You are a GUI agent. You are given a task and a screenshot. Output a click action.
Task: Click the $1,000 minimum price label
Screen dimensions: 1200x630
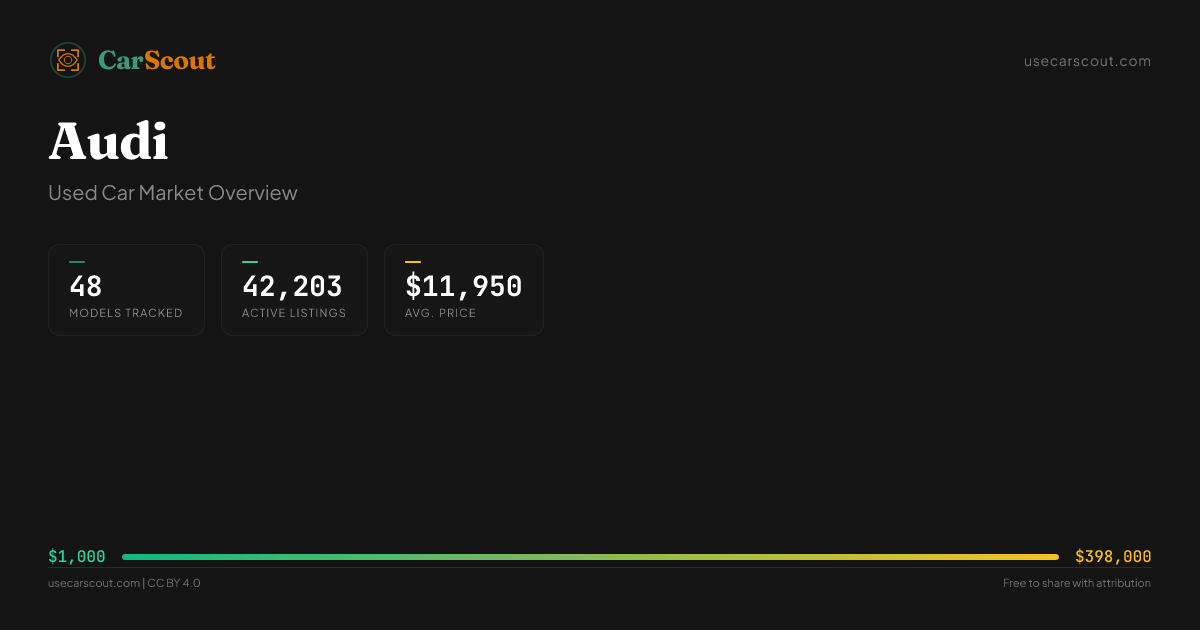pyautogui.click(x=77, y=557)
